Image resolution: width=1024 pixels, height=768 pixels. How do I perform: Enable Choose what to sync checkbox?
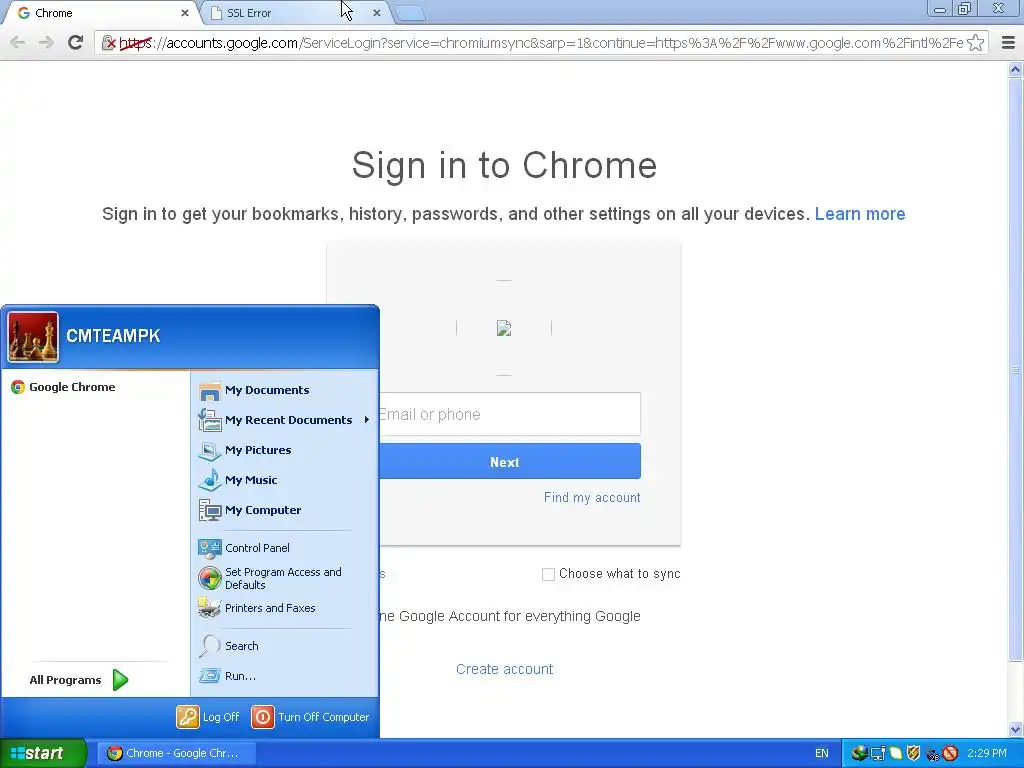coord(548,574)
